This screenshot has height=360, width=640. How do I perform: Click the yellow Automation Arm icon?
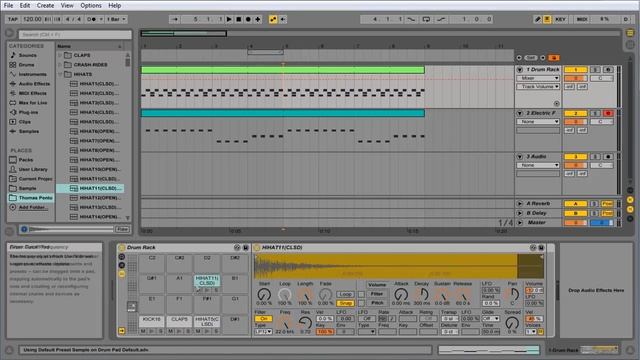click(x=273, y=19)
